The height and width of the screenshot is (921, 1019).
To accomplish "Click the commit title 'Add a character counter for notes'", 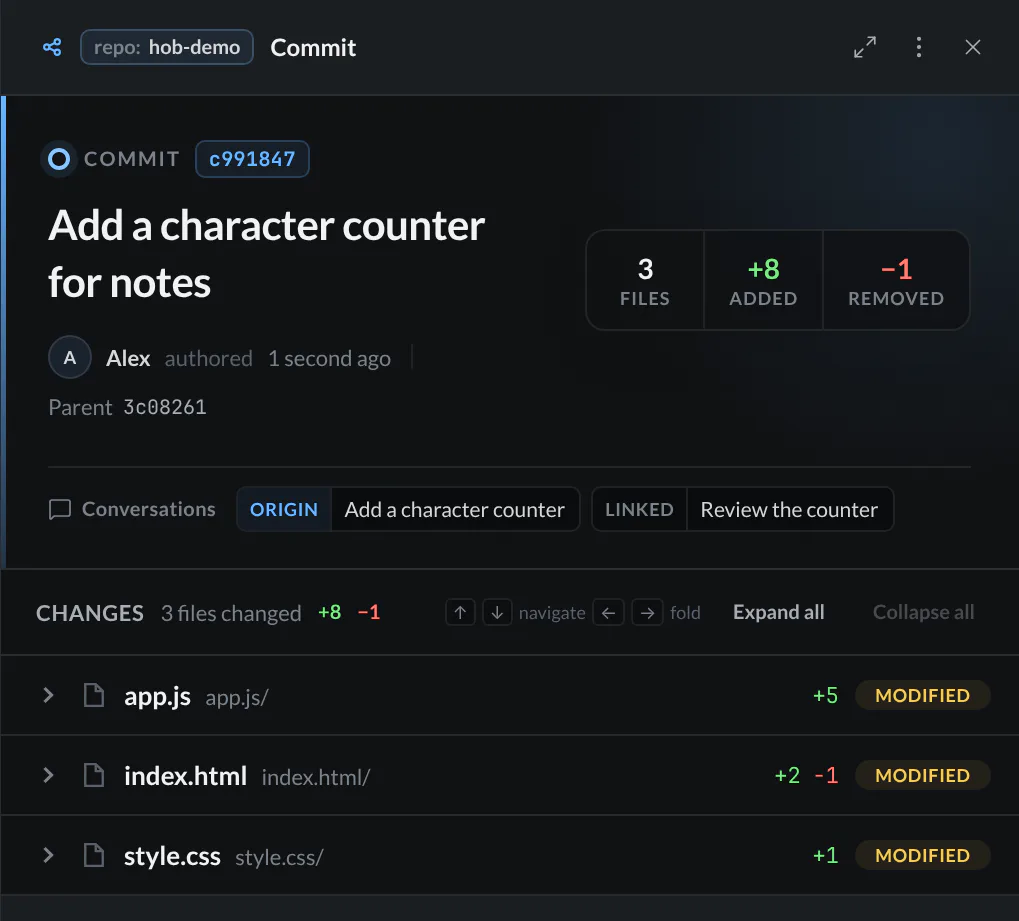I will click(266, 254).
